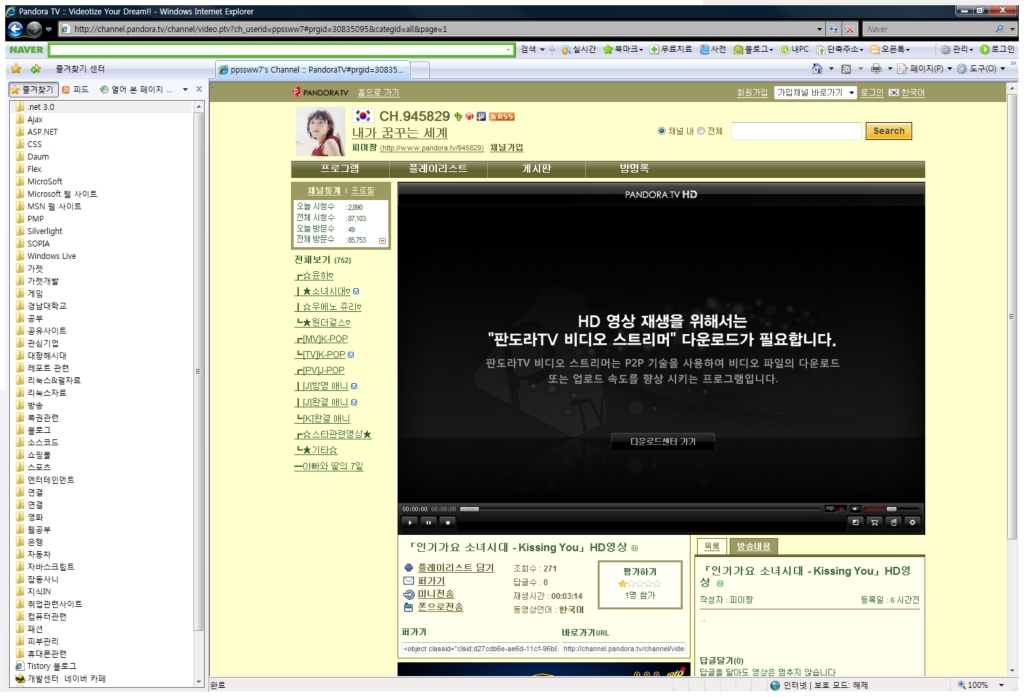
Task: Click the pause button in the video player
Action: 428,522
